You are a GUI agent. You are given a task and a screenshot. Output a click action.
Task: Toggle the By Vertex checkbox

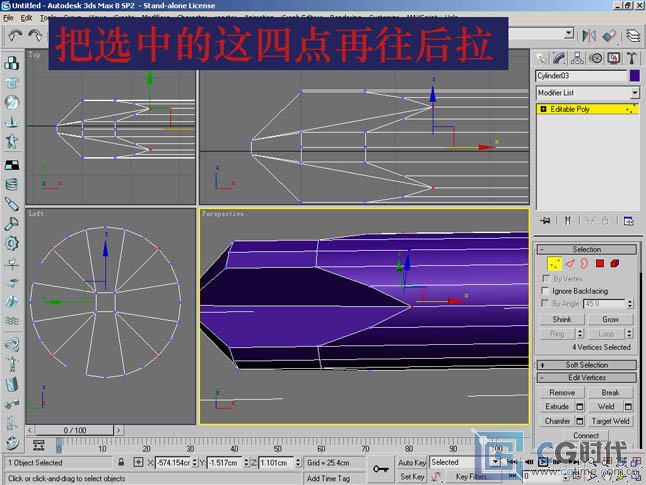546,279
